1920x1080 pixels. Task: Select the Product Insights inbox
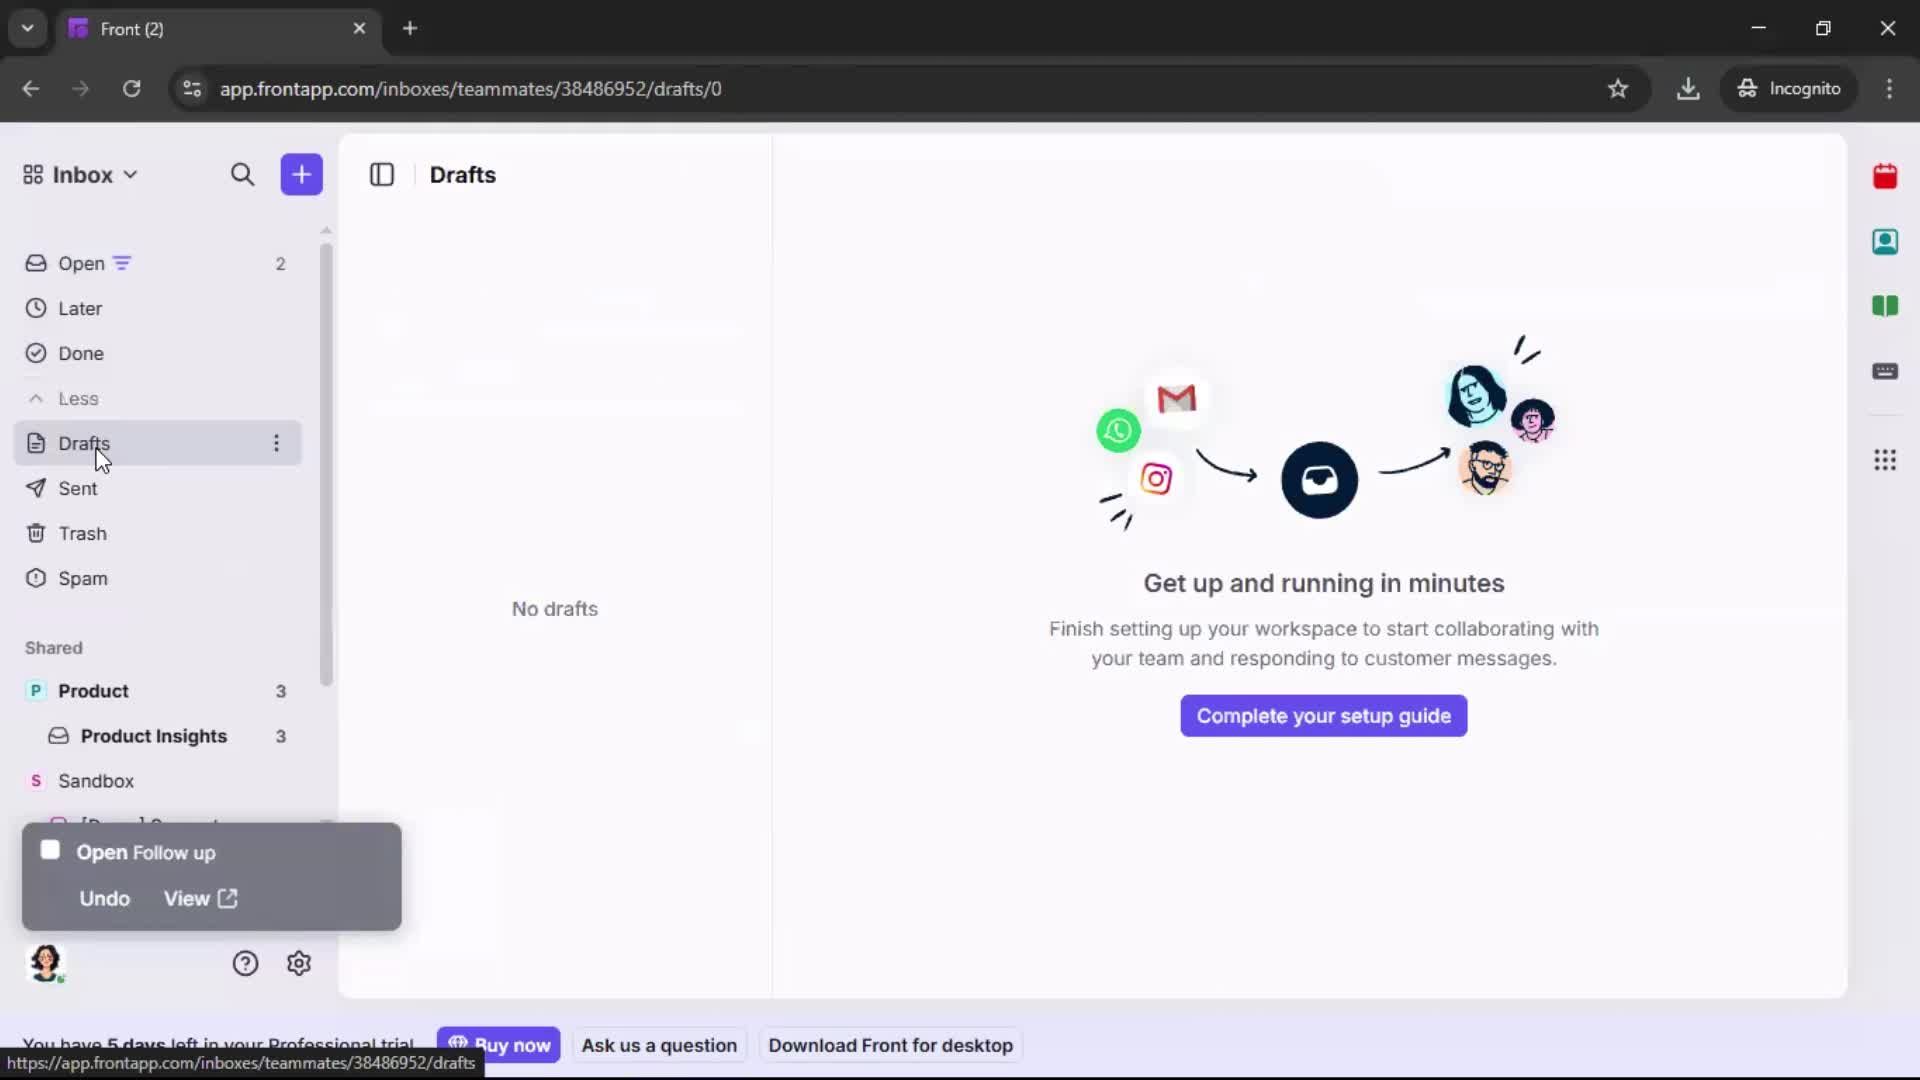(x=155, y=736)
